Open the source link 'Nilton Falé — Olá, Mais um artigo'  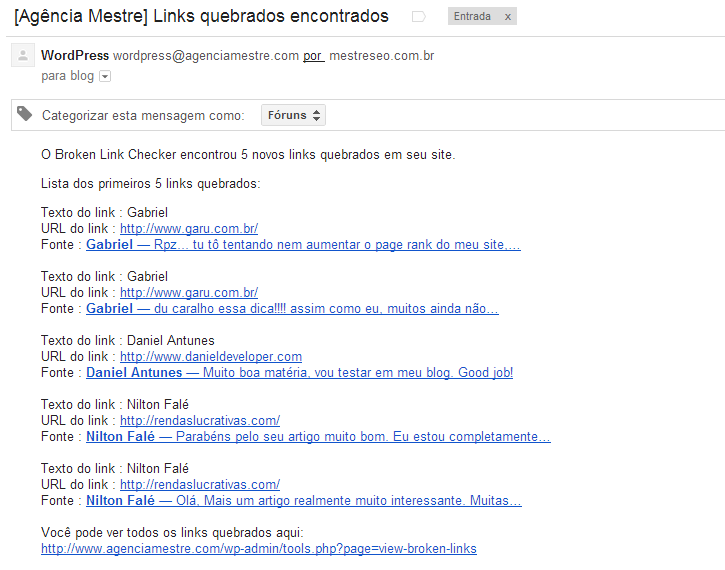click(303, 501)
